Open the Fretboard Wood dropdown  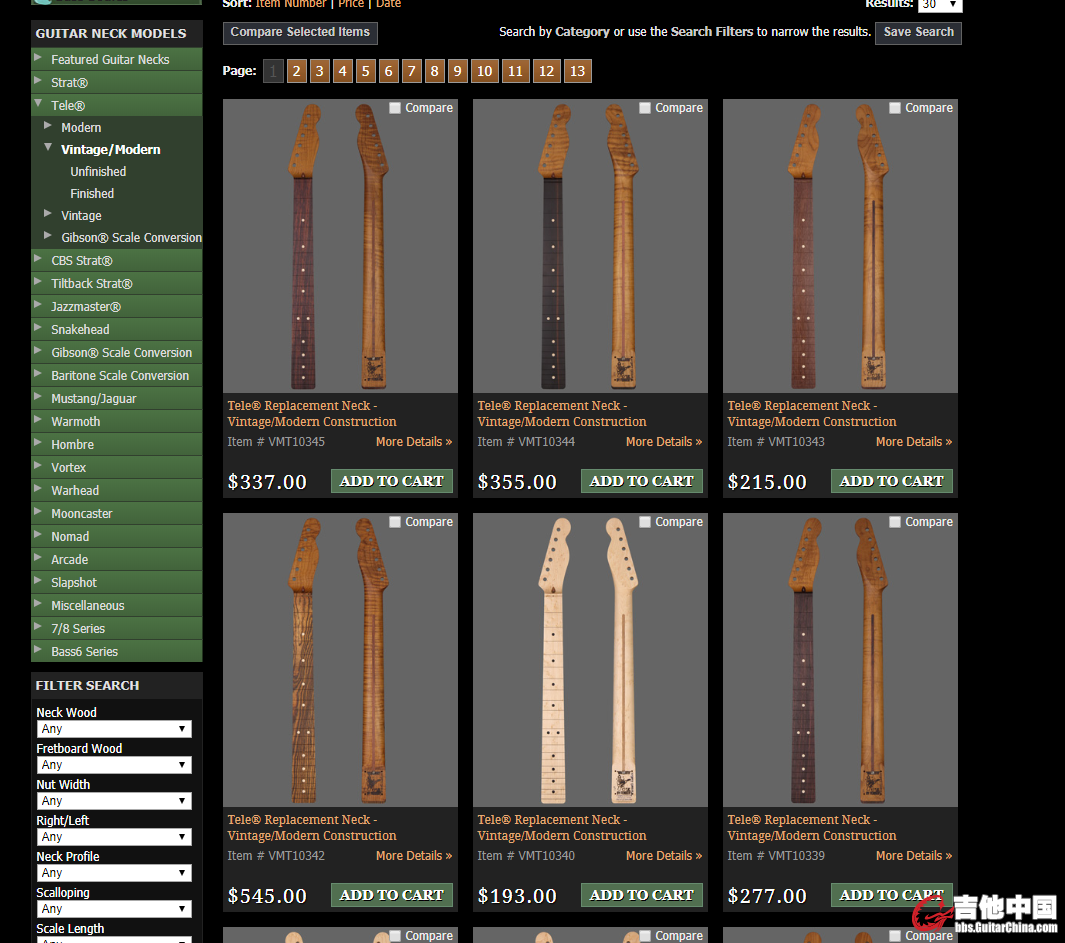(113, 765)
